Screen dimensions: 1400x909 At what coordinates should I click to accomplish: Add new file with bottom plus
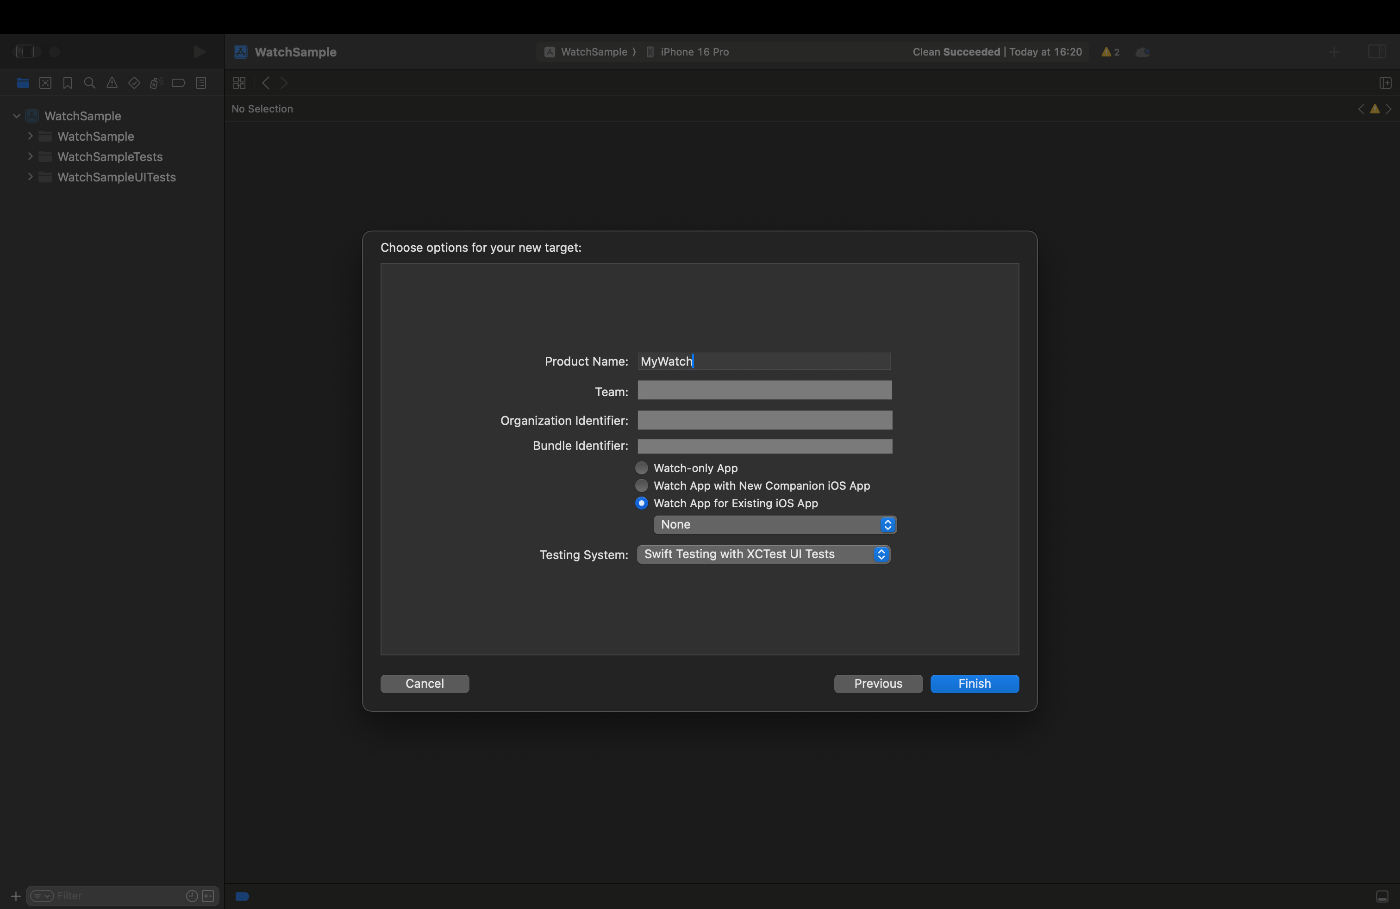click(15, 896)
